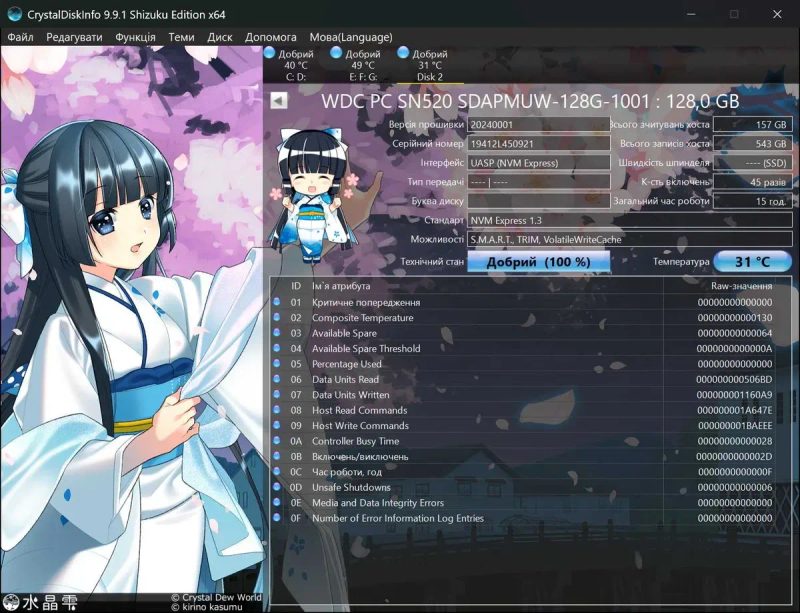Select the Percentage Used attribute name

[x=346, y=364]
